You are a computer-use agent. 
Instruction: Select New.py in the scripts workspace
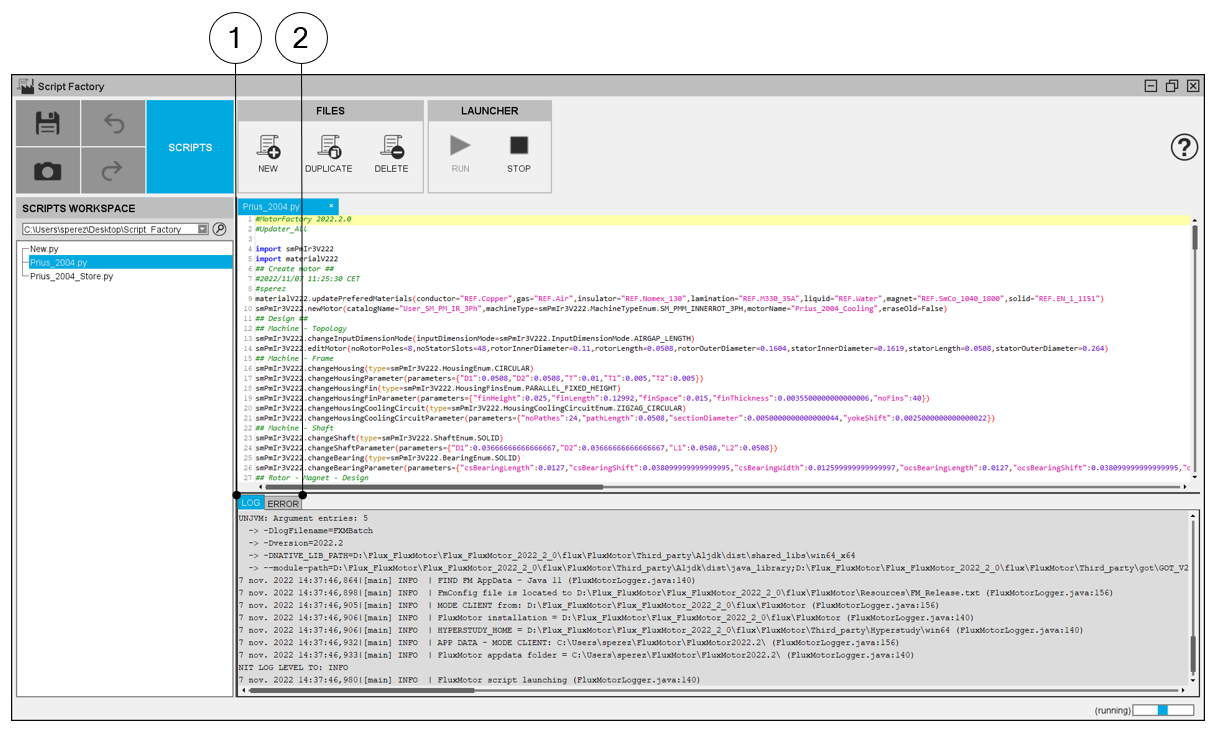[x=44, y=249]
